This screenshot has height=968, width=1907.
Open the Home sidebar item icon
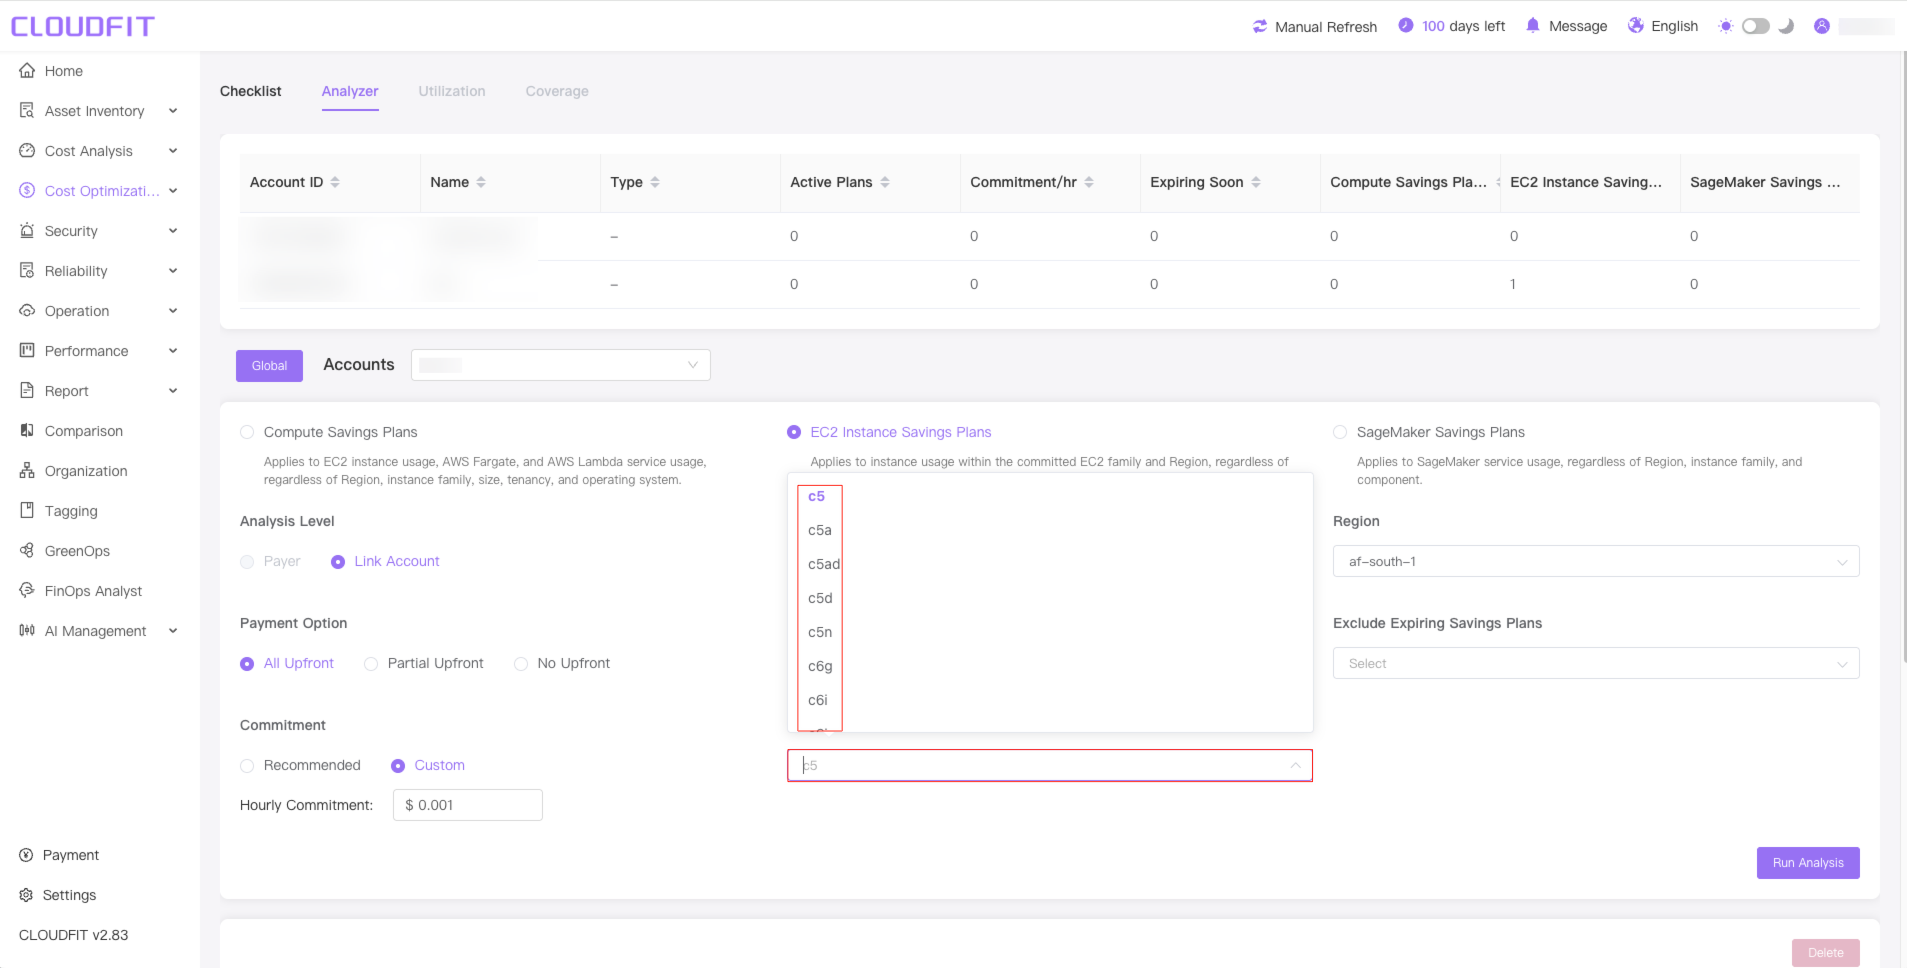[x=27, y=71]
